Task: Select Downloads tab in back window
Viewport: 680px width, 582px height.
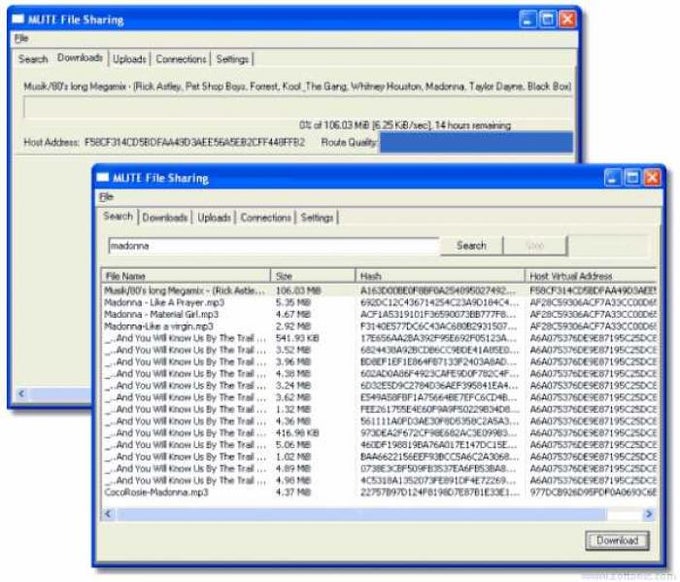Action: pyautogui.click(x=80, y=58)
